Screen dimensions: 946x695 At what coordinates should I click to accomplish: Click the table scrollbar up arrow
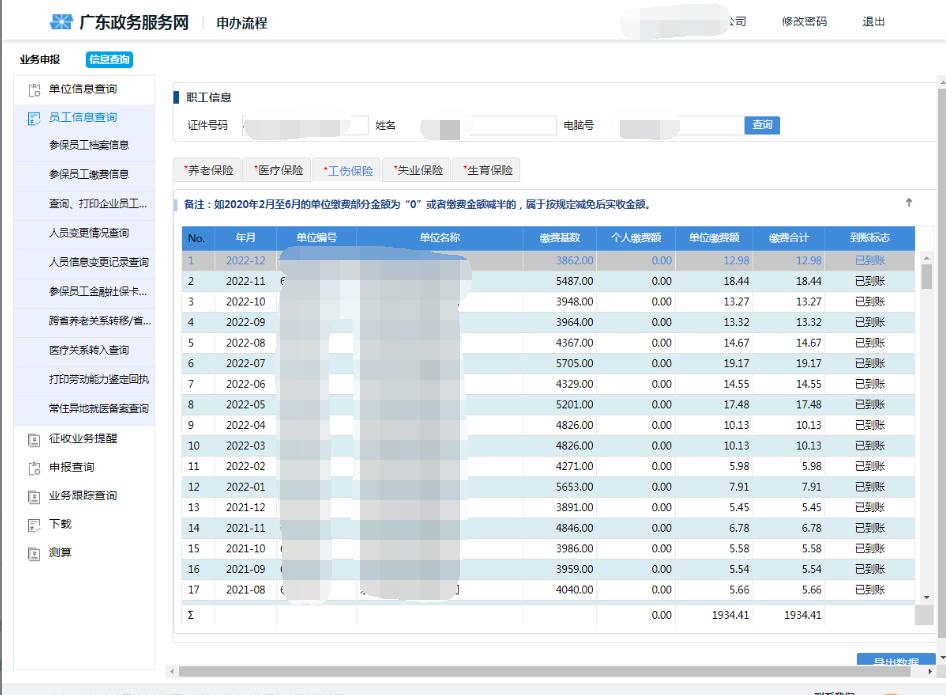tap(927, 258)
